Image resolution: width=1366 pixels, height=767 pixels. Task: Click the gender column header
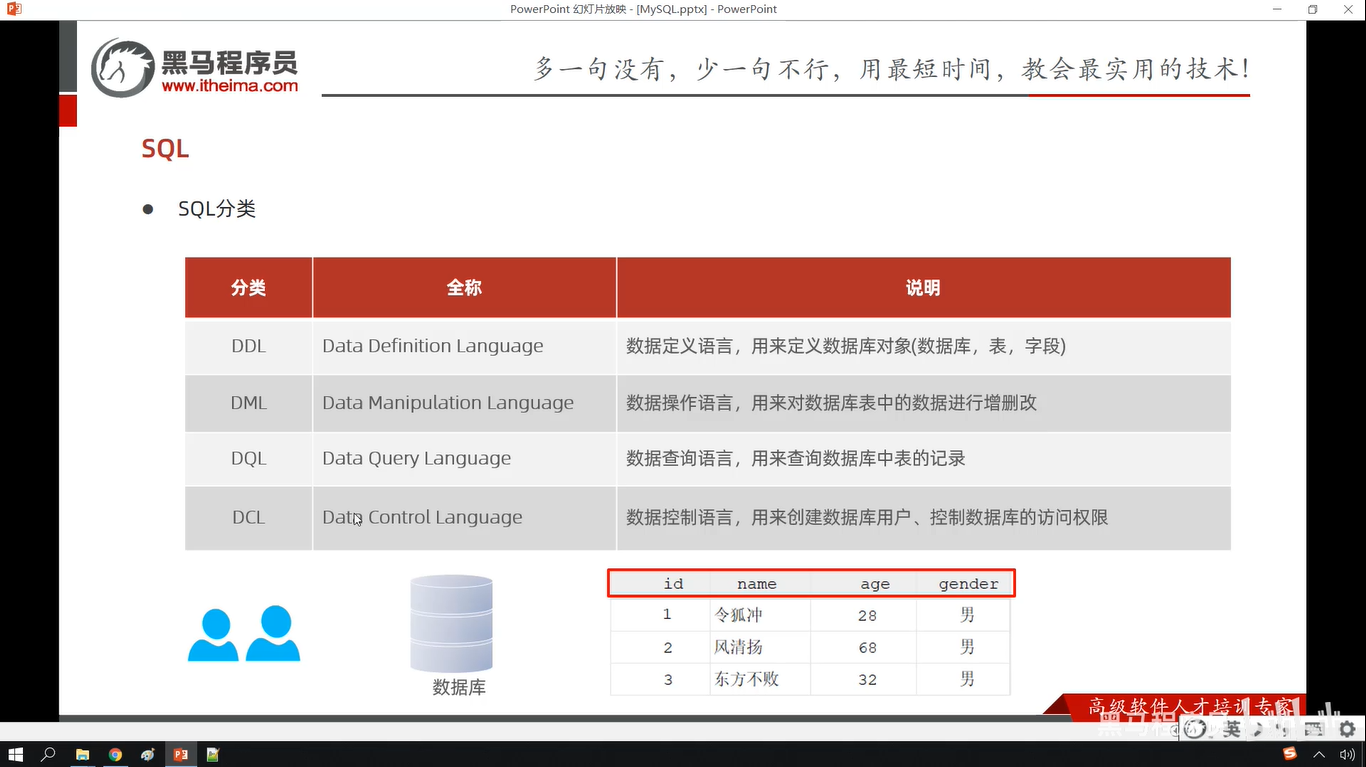tap(968, 584)
